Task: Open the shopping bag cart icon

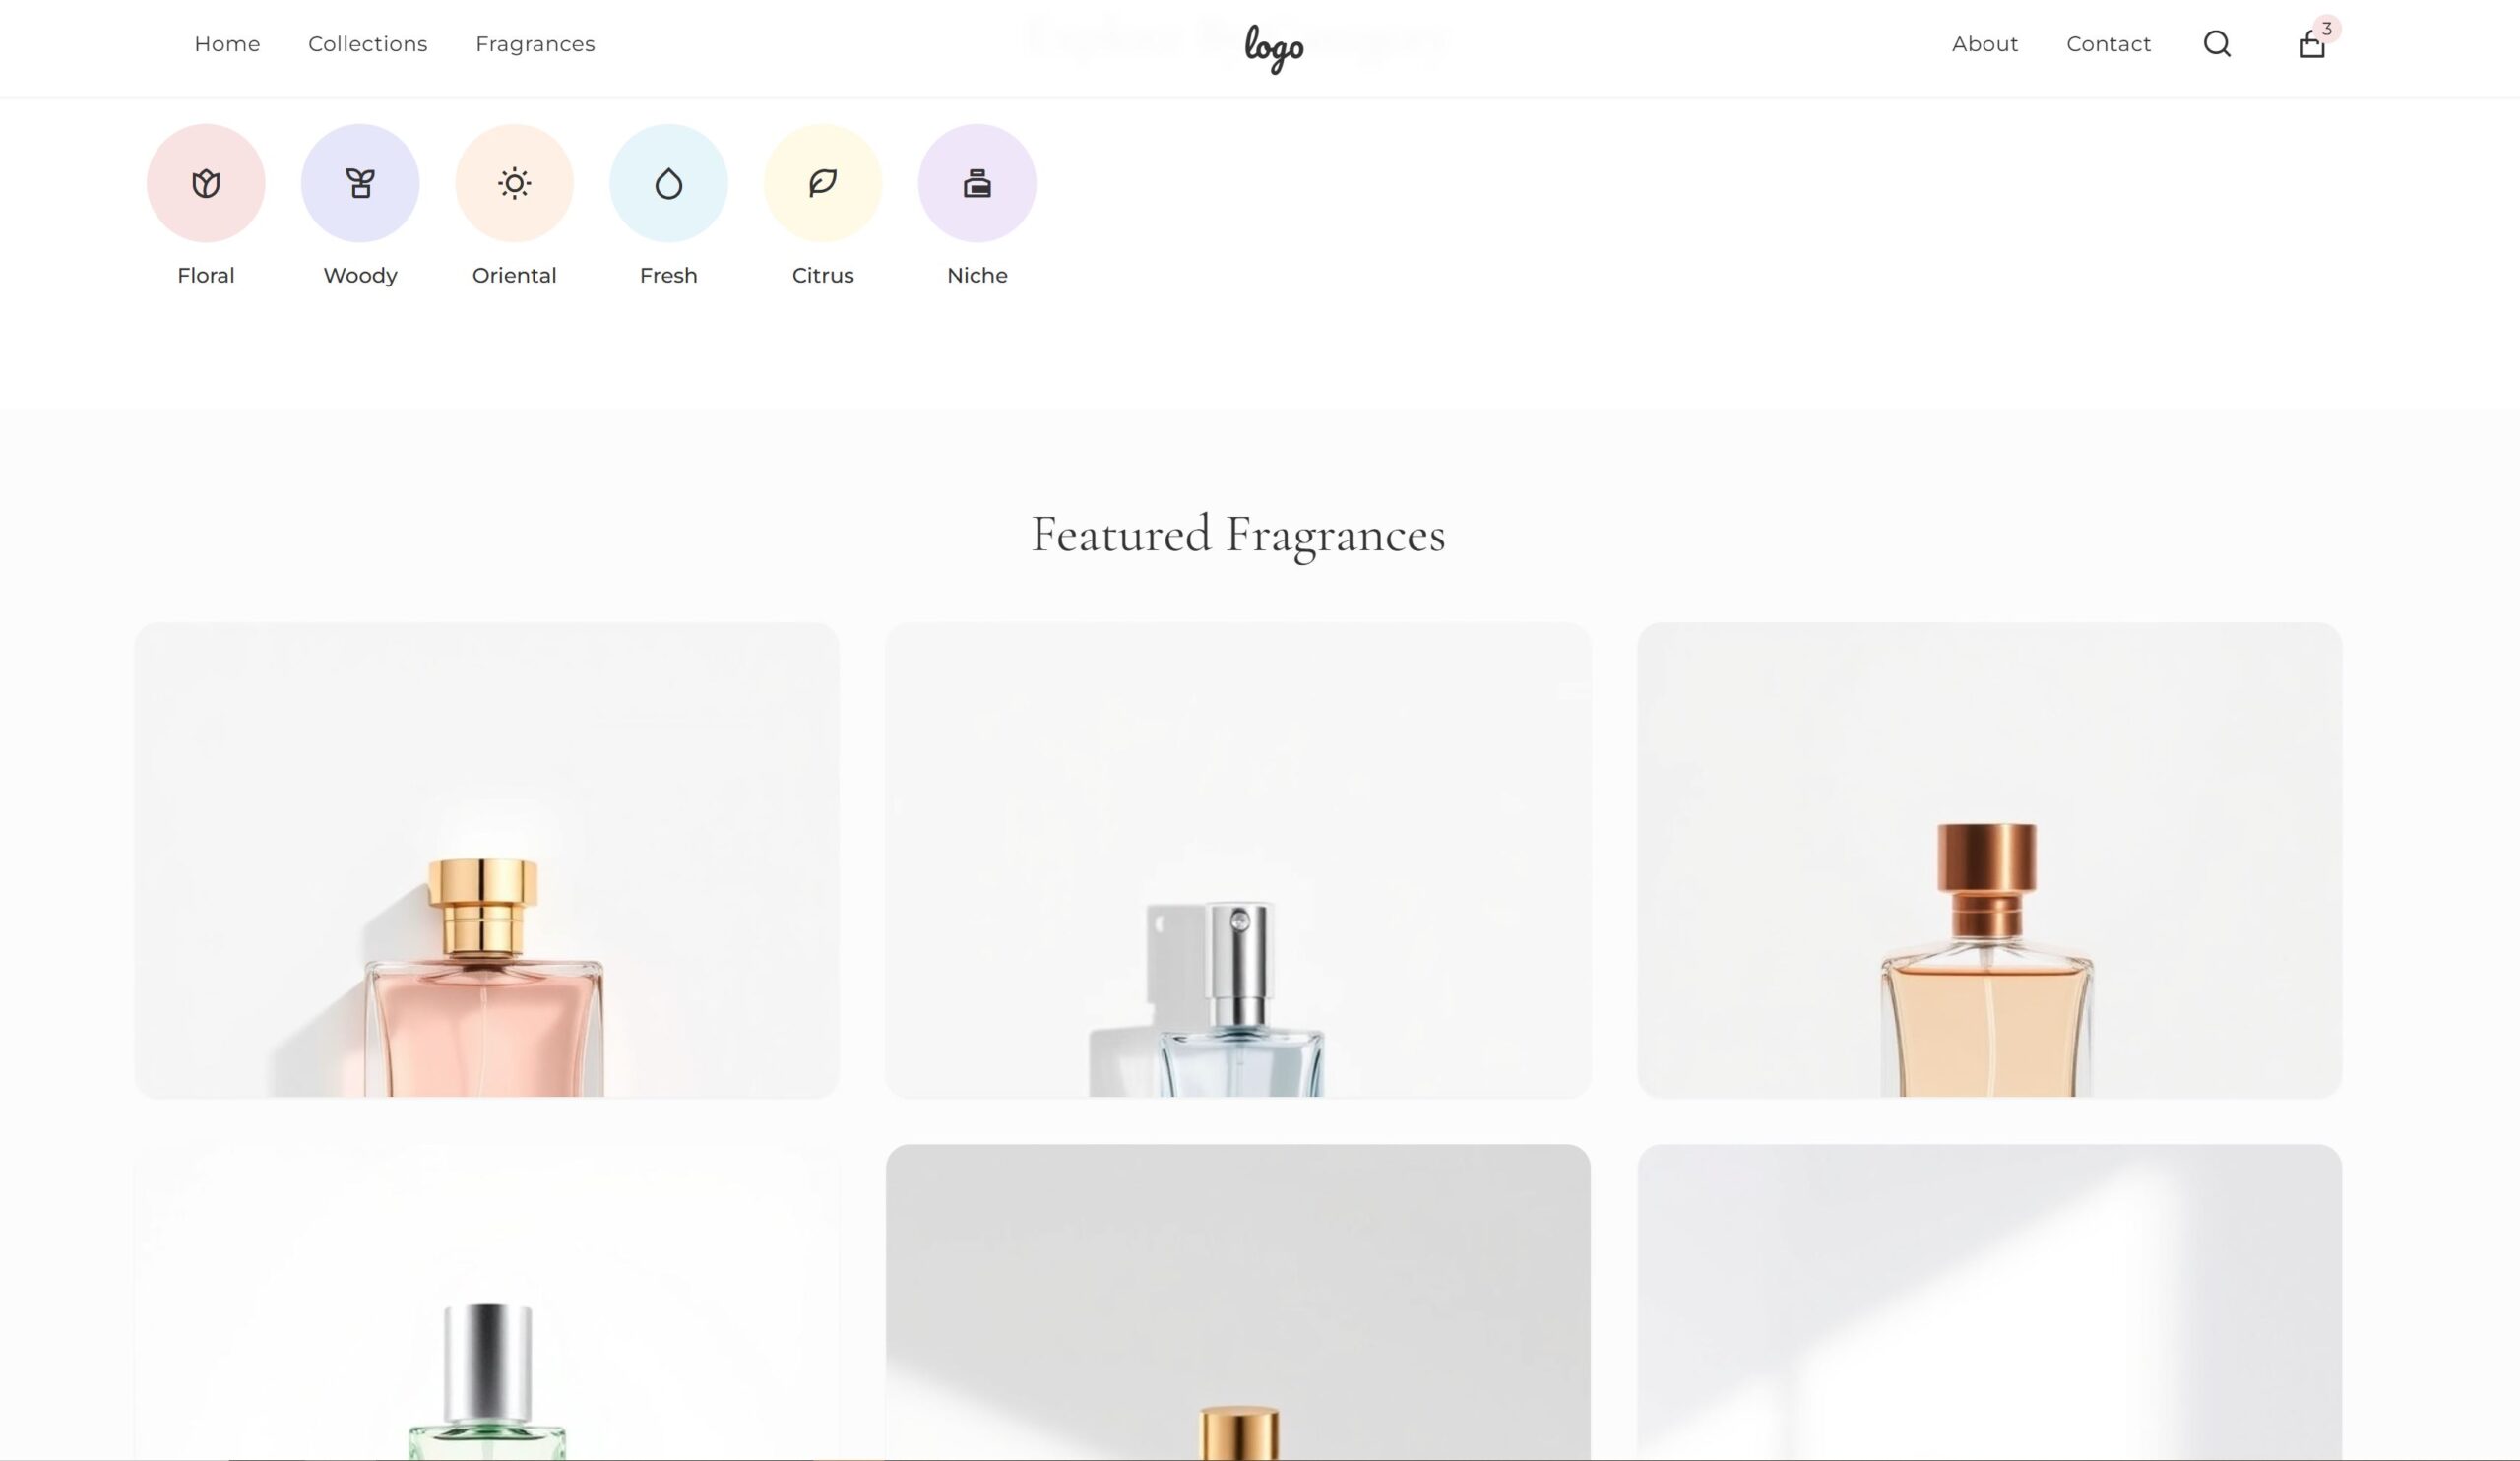Action: [2312, 45]
